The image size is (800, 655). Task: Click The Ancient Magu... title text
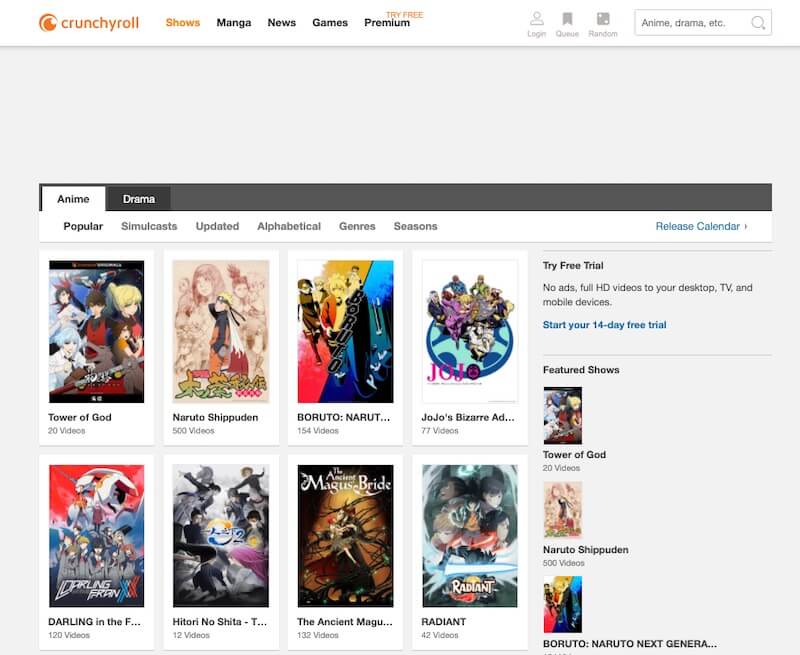coord(345,622)
